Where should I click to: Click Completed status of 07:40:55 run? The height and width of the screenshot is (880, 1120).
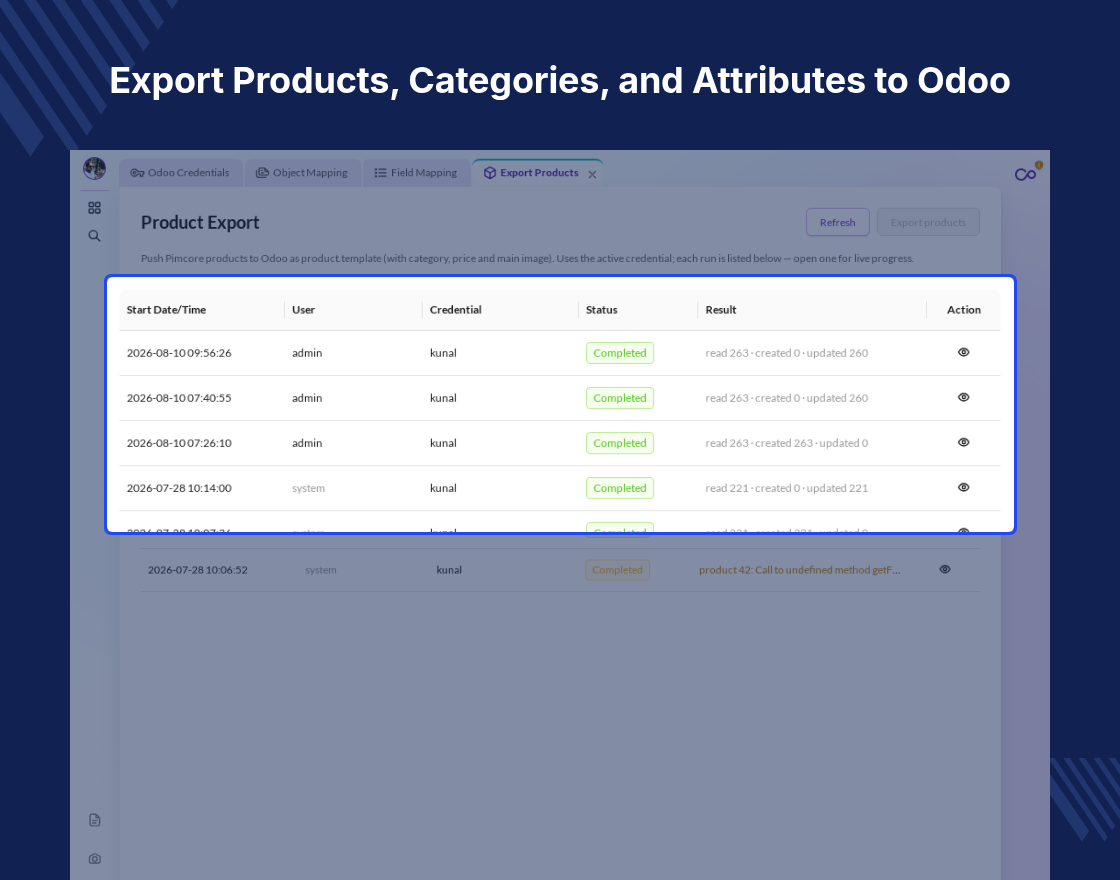620,398
